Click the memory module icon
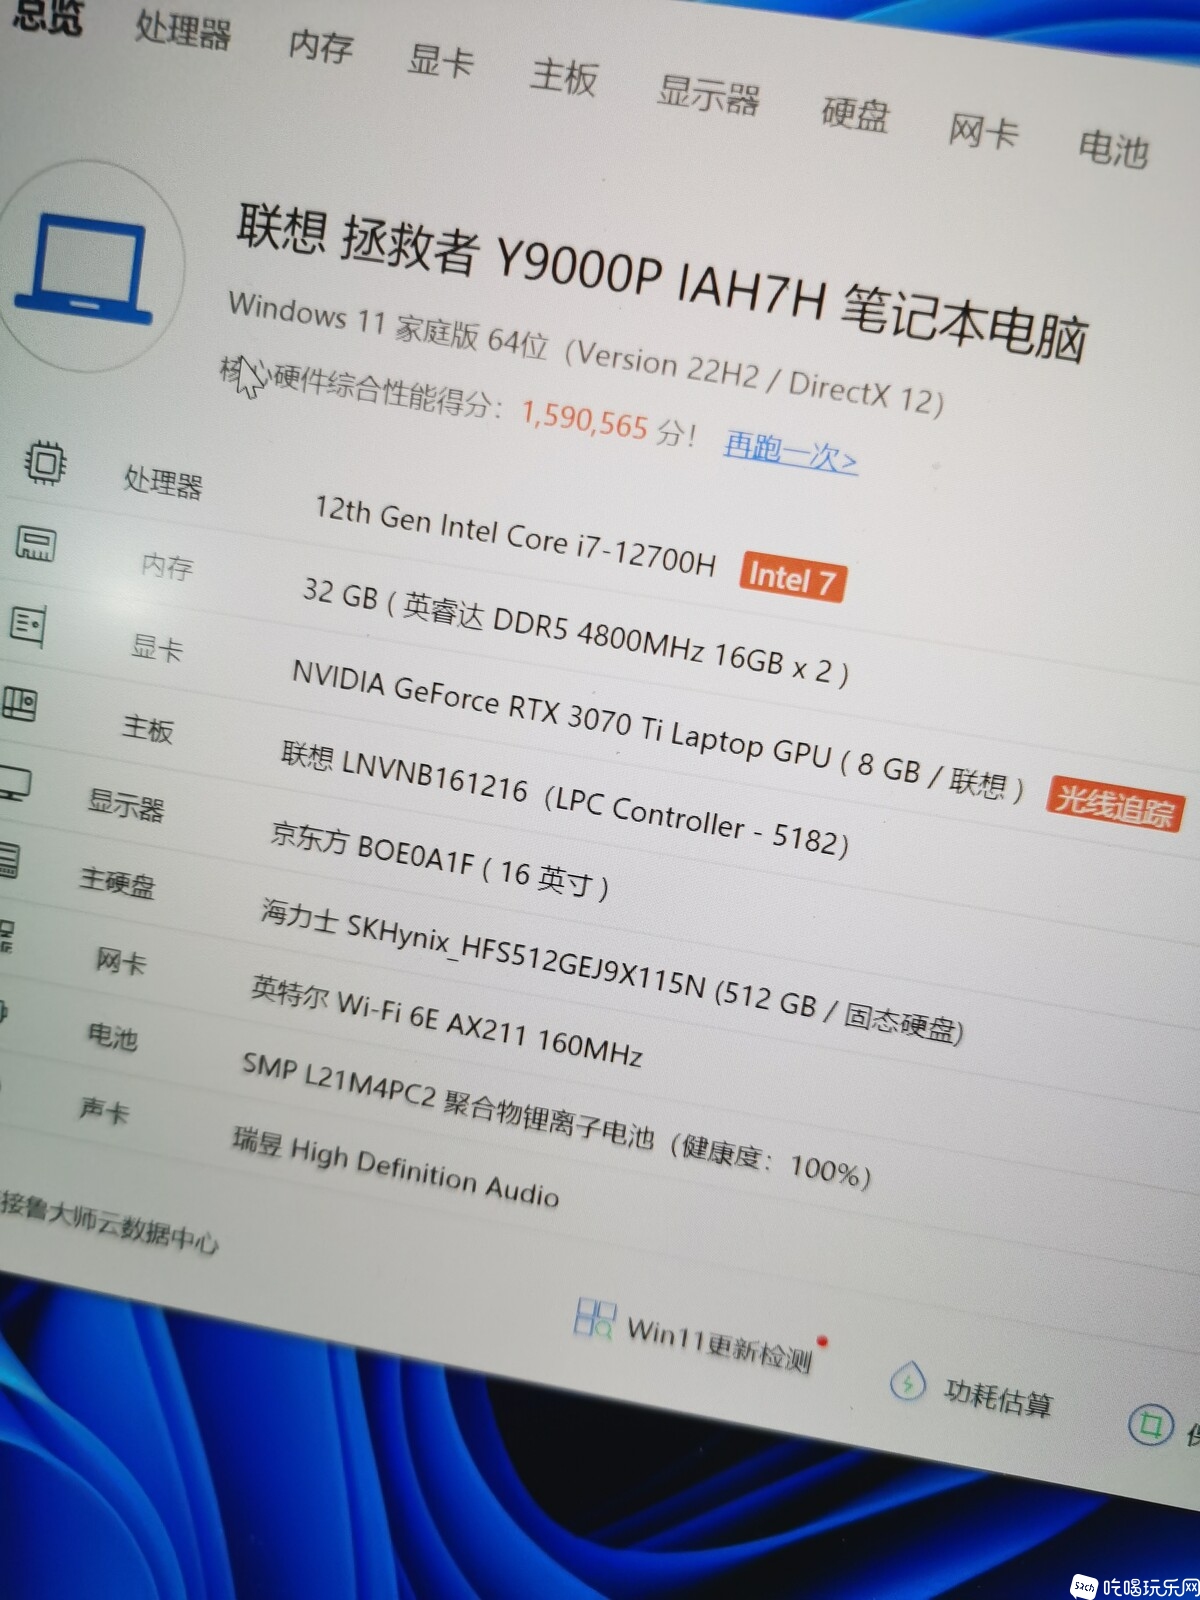 (x=36, y=544)
